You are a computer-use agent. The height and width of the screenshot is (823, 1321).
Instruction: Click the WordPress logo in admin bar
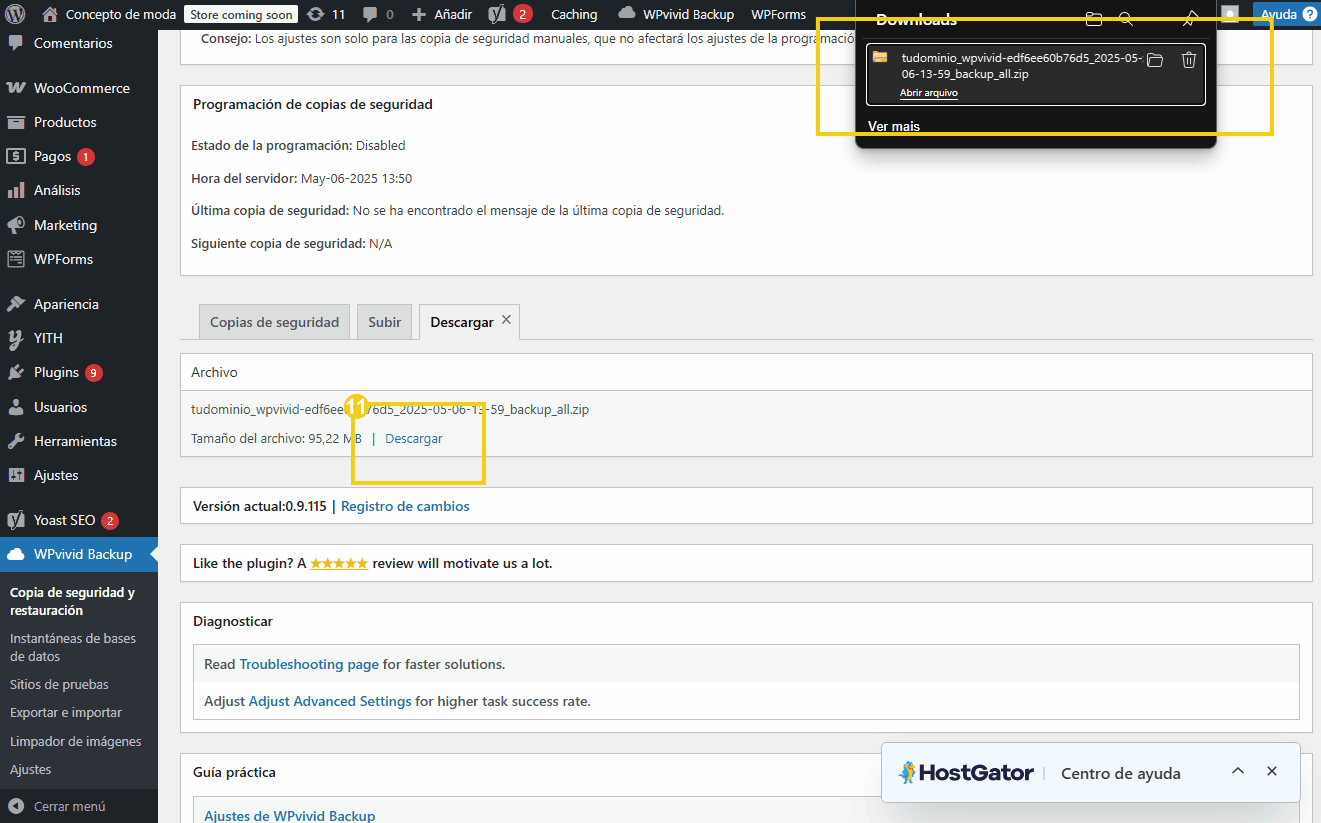[x=14, y=14]
